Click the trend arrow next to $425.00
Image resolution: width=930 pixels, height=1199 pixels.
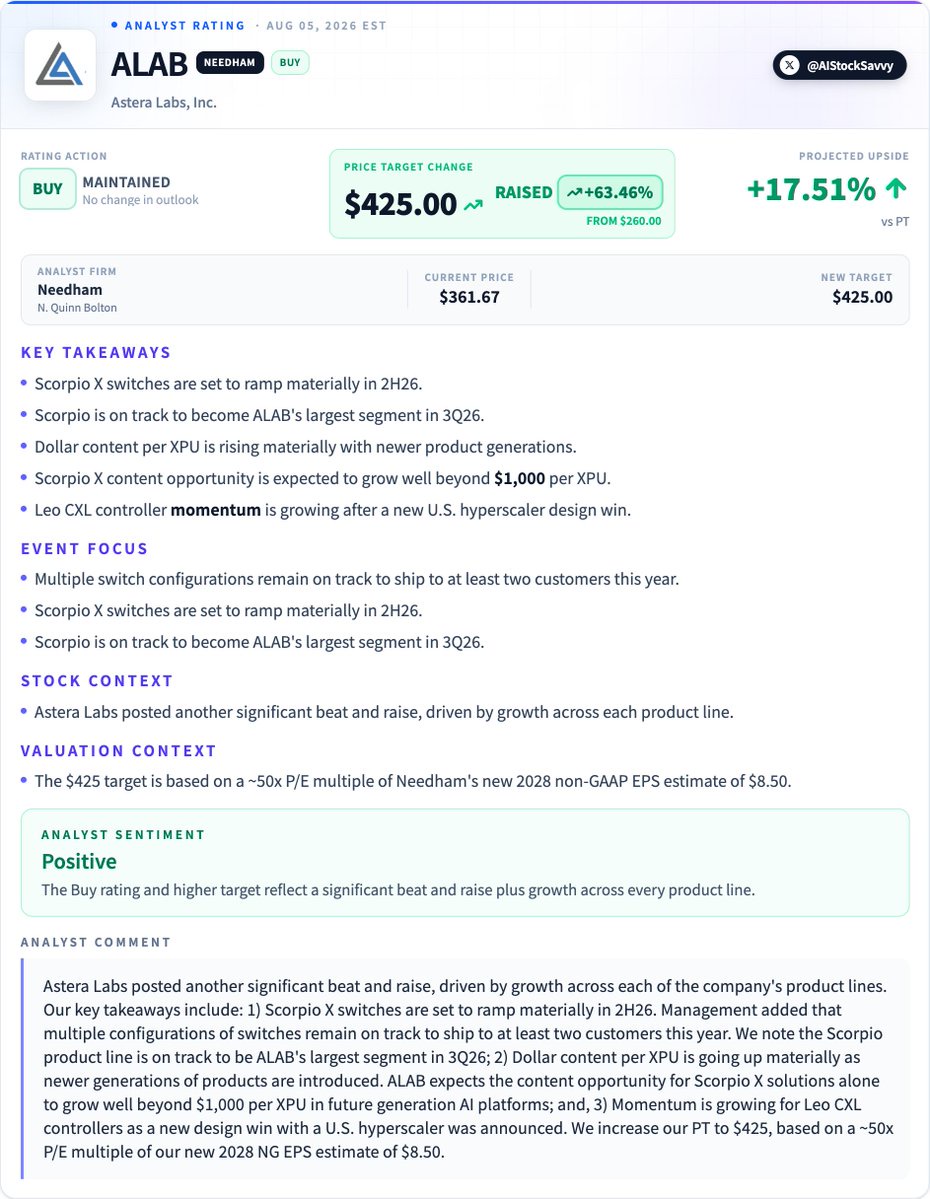tap(473, 205)
